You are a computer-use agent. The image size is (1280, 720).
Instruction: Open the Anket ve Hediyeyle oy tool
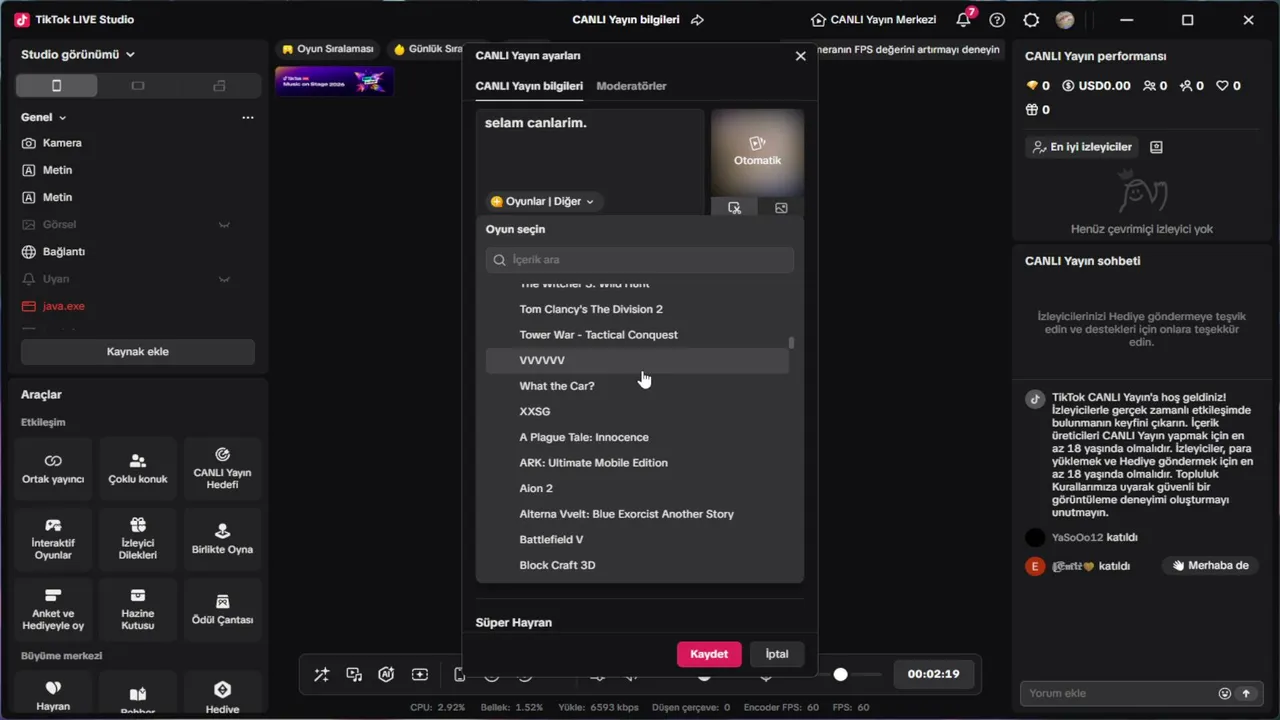pos(53,609)
